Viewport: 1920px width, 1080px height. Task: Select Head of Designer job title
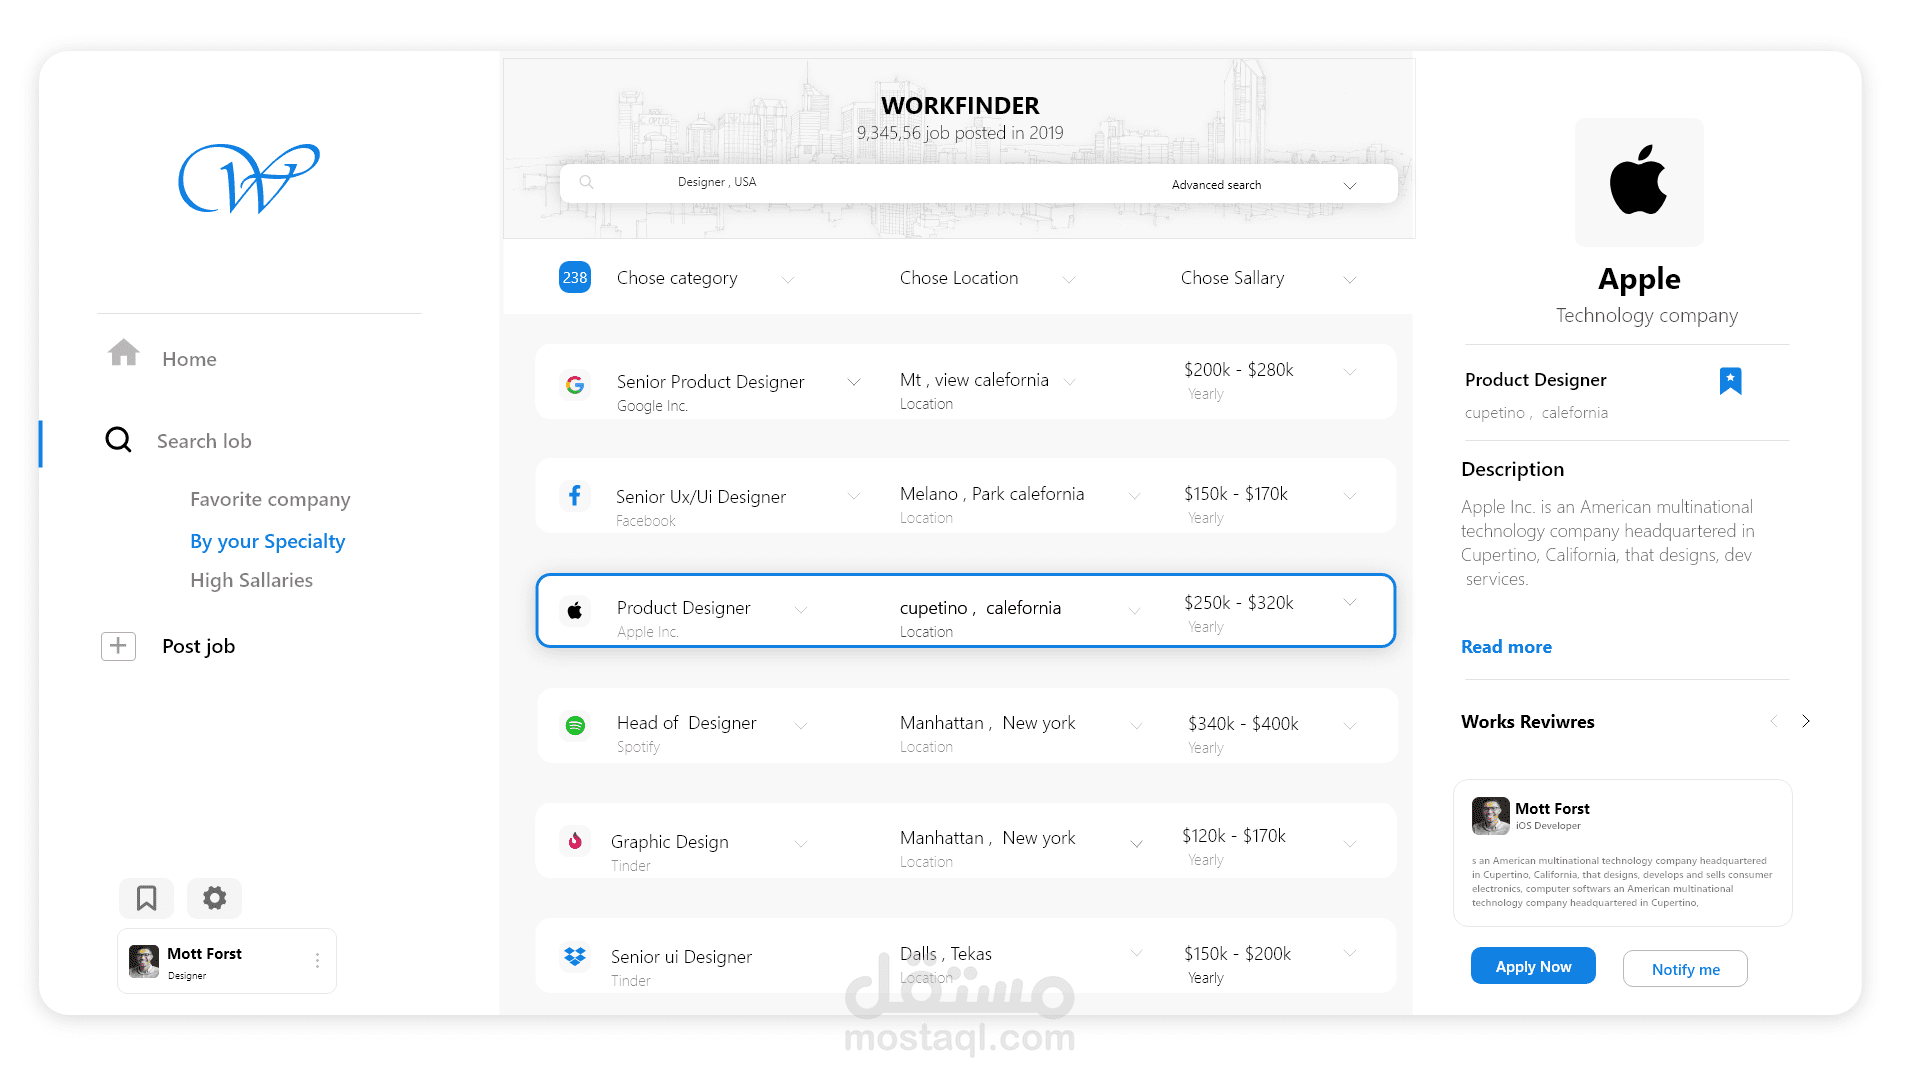(x=686, y=723)
